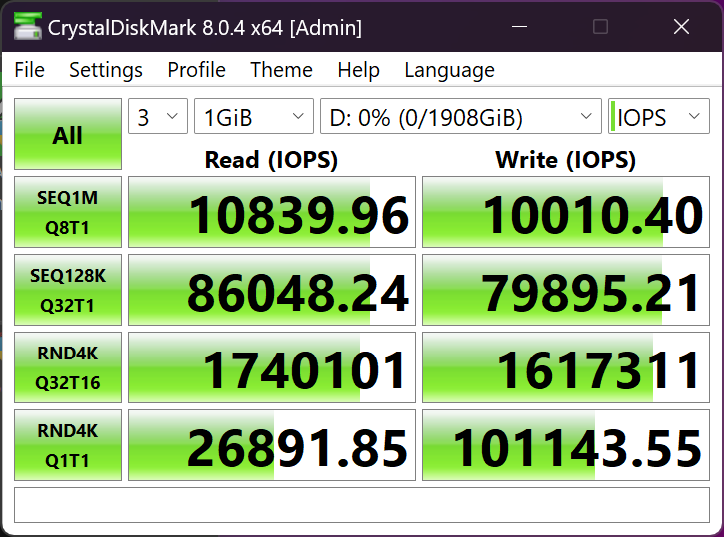The image size is (724, 537).
Task: Open the Help menu
Action: tap(358, 70)
